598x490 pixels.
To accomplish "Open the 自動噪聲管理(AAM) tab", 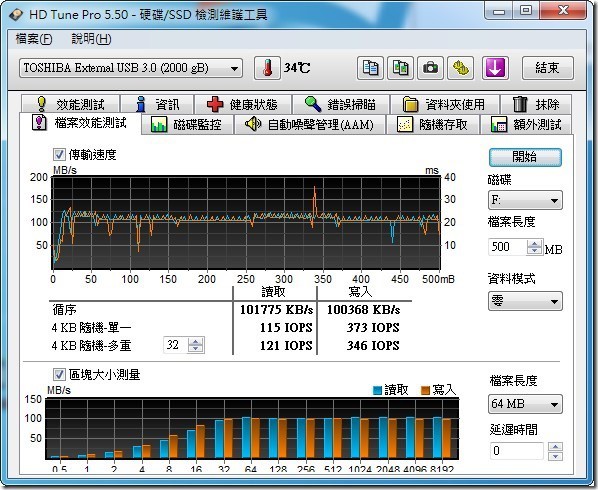I will pos(310,125).
